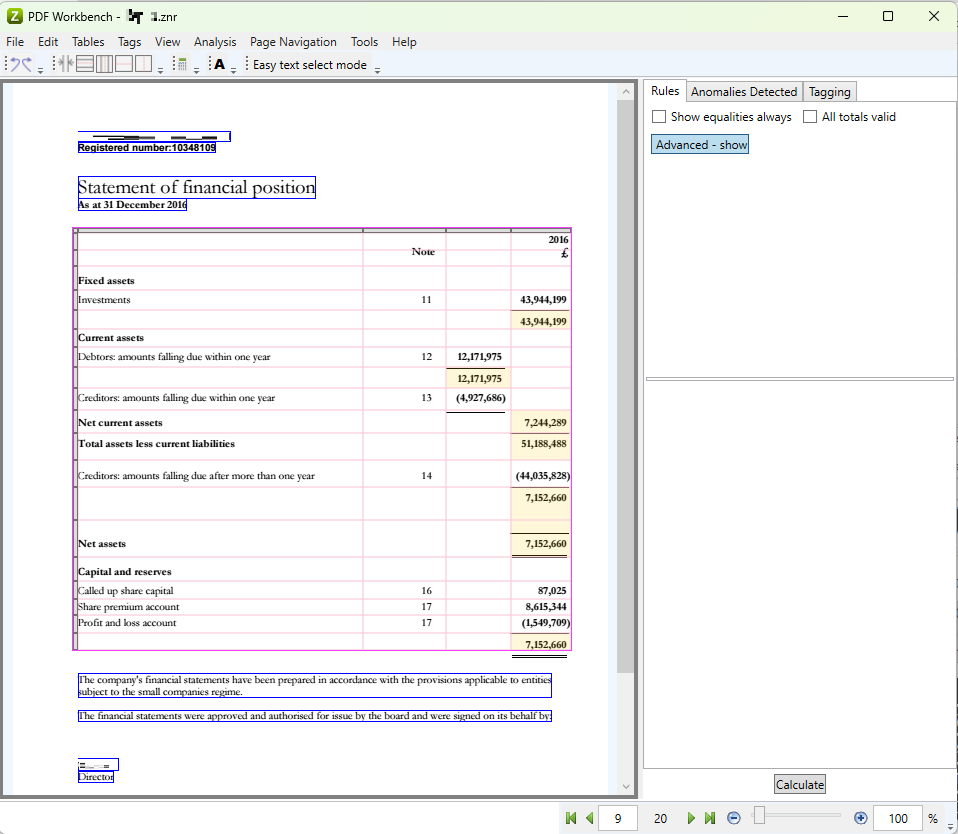
Task: Click the bold A text icon
Action: click(219, 65)
